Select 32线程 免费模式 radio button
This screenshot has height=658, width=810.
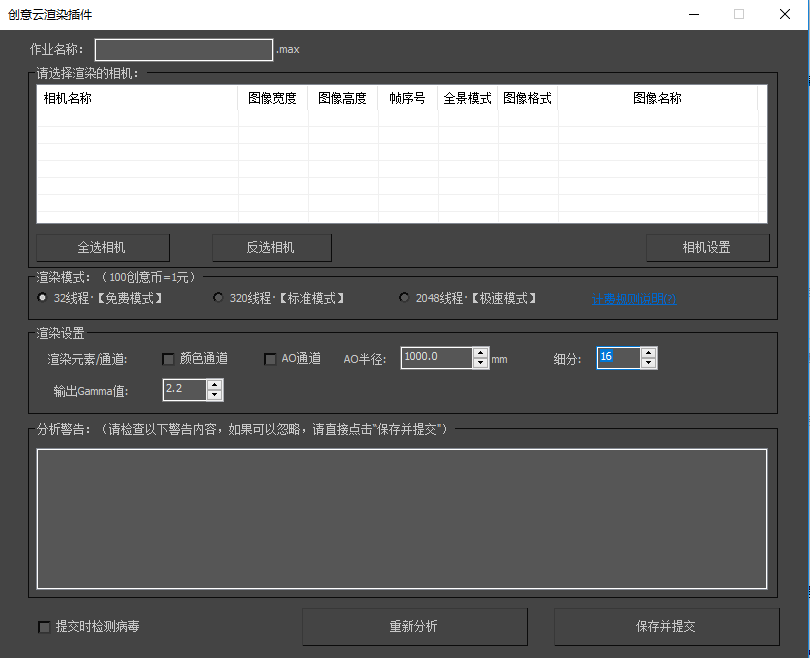42,298
